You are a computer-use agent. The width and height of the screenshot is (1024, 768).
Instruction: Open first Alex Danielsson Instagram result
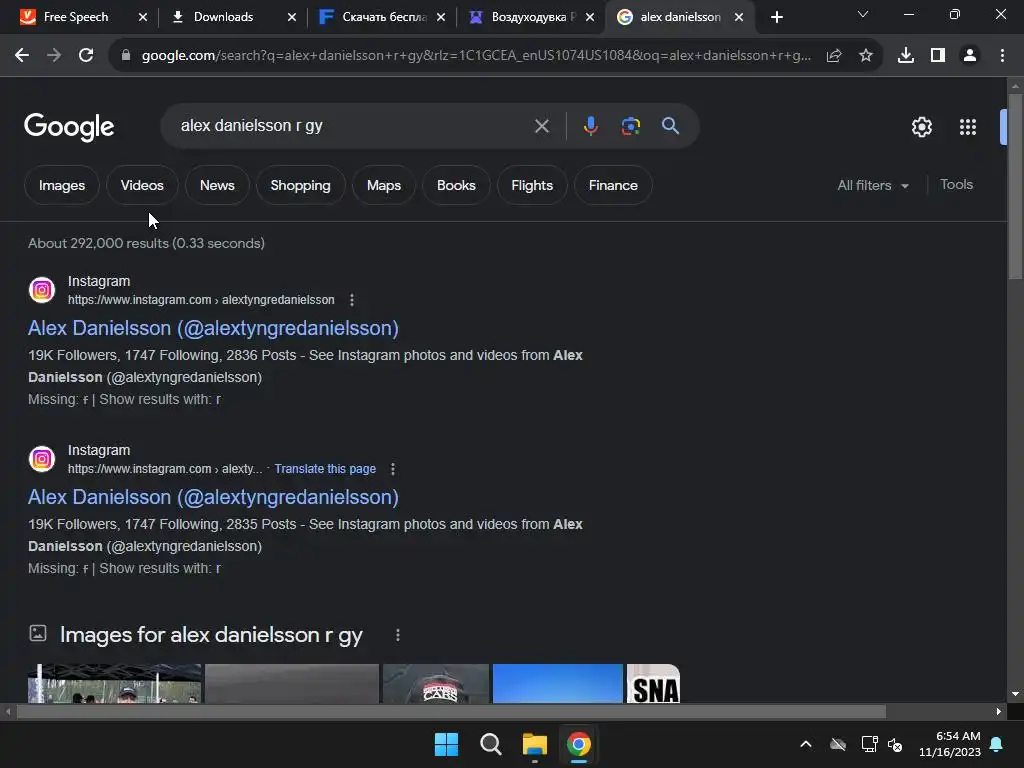[x=213, y=328]
